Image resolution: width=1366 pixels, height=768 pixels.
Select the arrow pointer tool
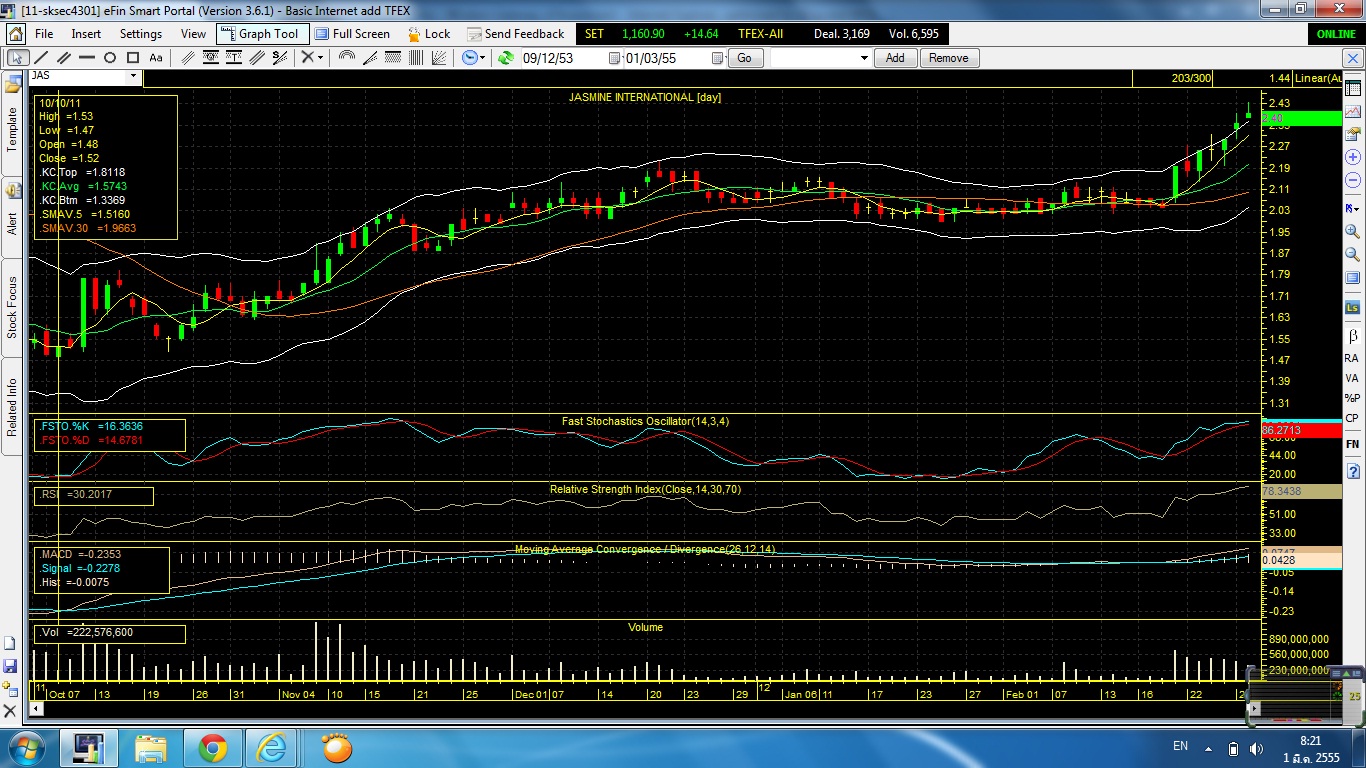click(17, 58)
